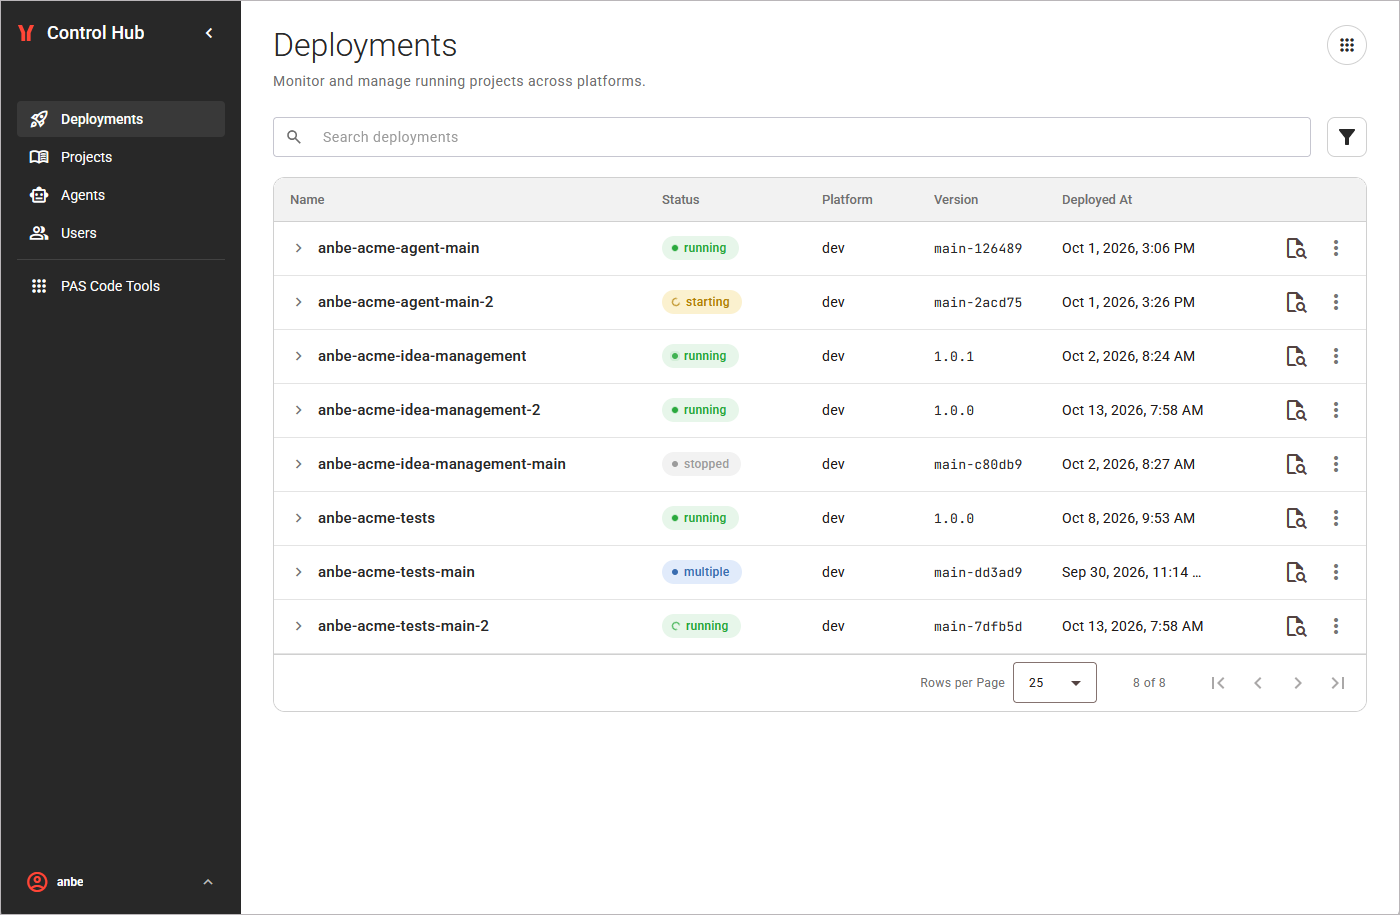Open the anbe user menu
The image size is (1400, 915).
[121, 882]
